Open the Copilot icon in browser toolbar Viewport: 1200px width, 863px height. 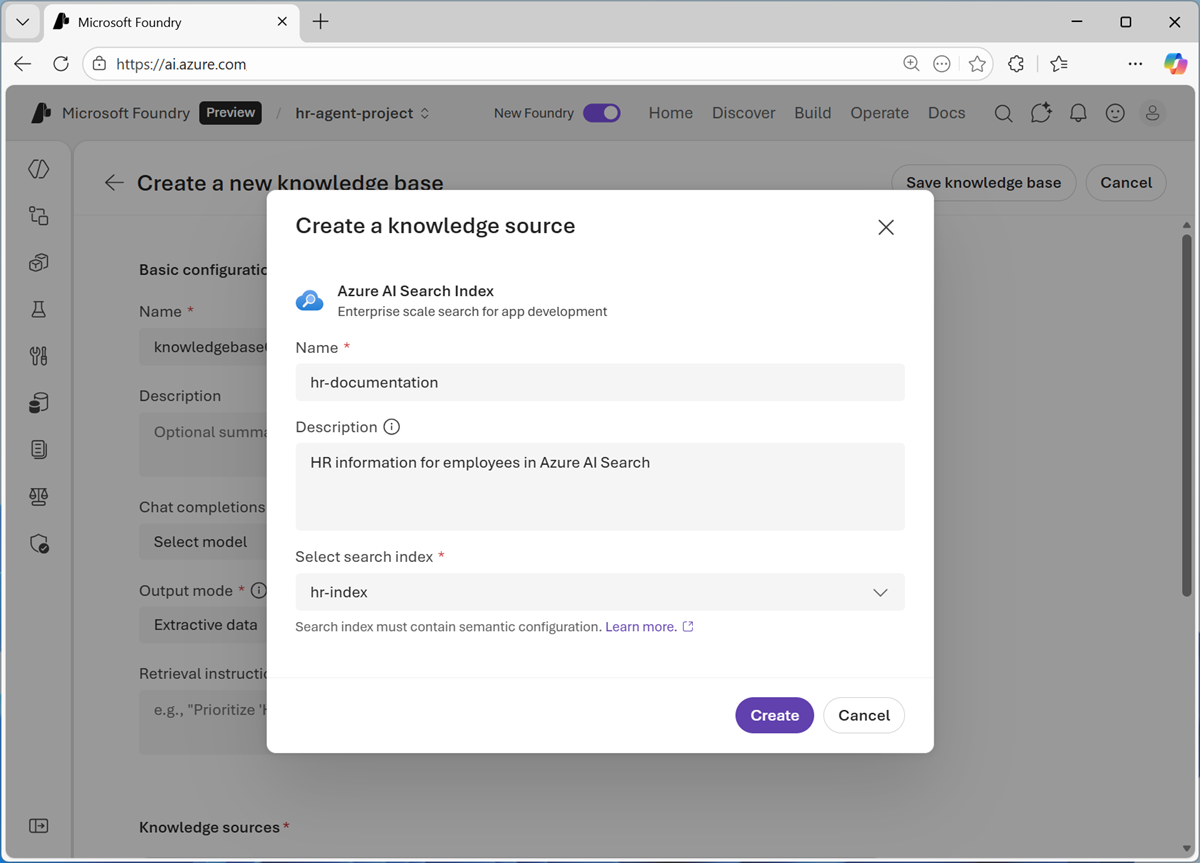pyautogui.click(x=1175, y=64)
